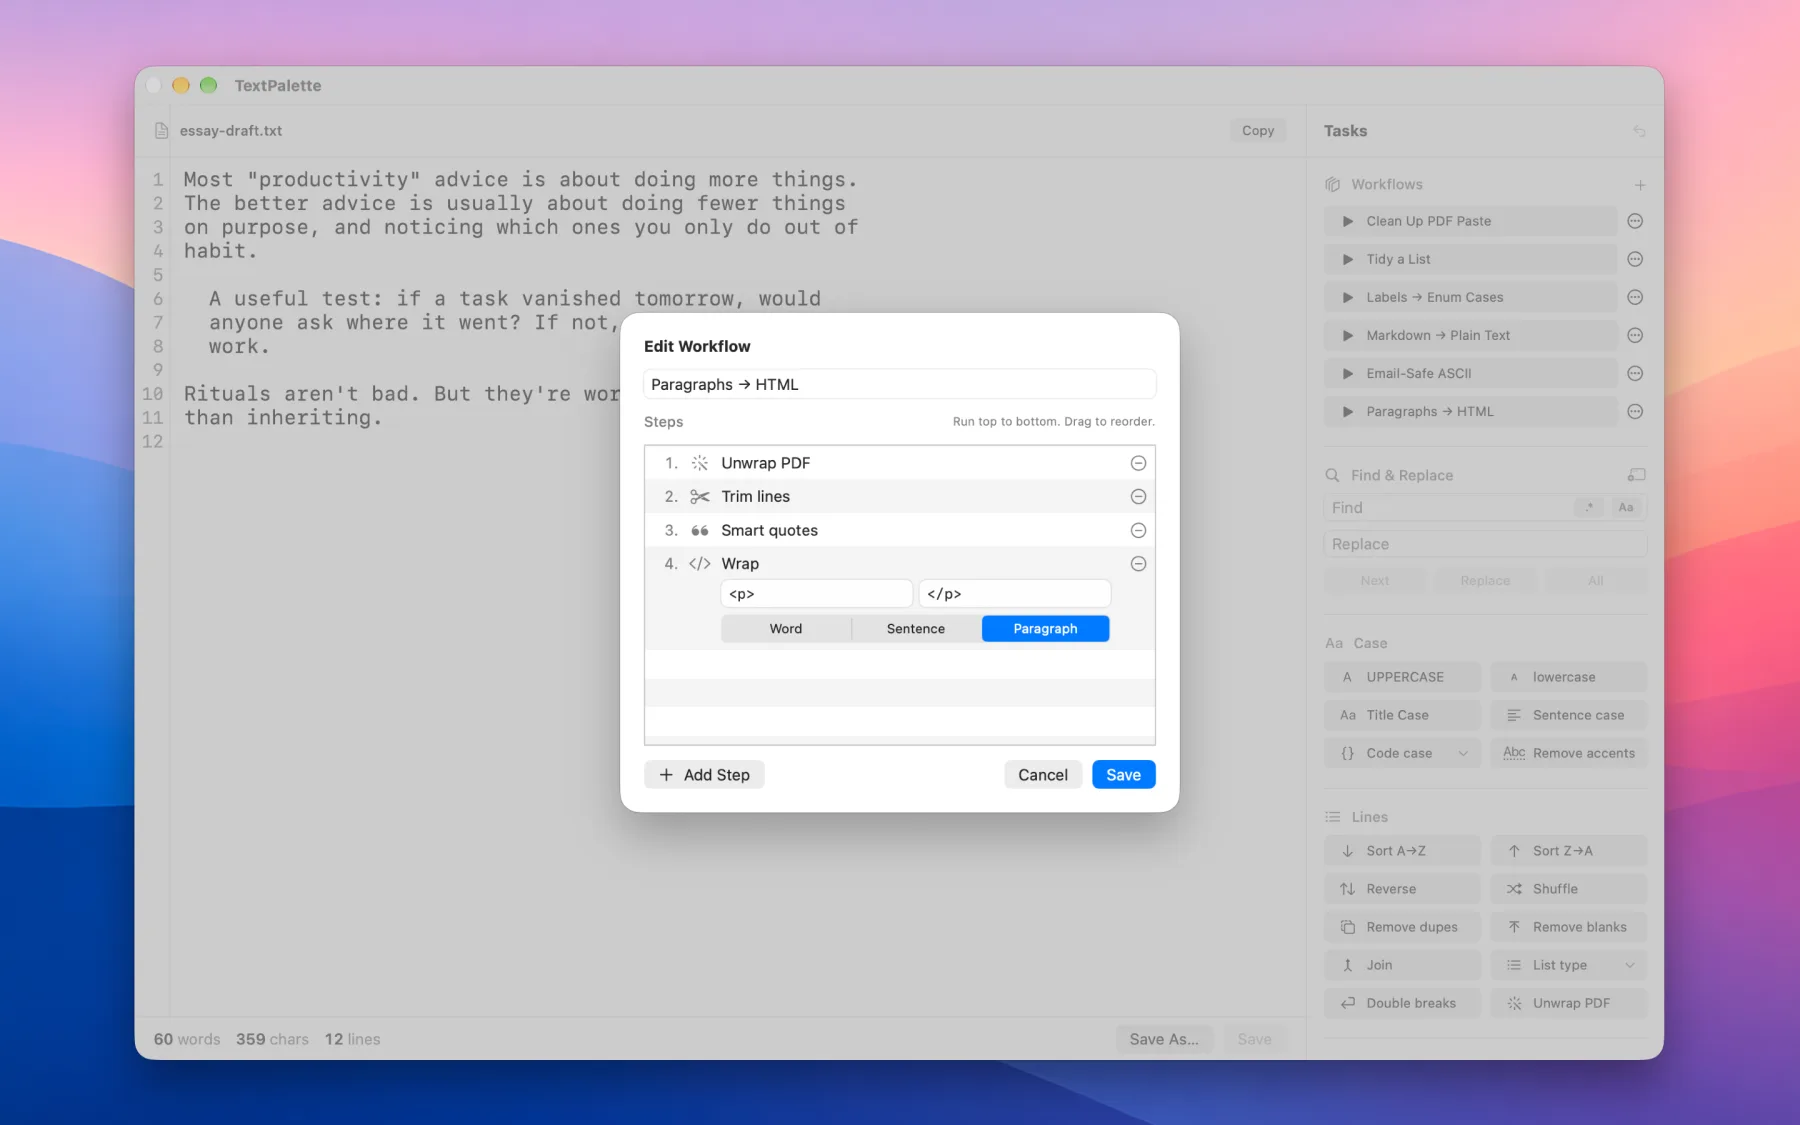Run the Clean Up PDF Paste workflow
Viewport: 1800px width, 1125px height.
tap(1470, 221)
